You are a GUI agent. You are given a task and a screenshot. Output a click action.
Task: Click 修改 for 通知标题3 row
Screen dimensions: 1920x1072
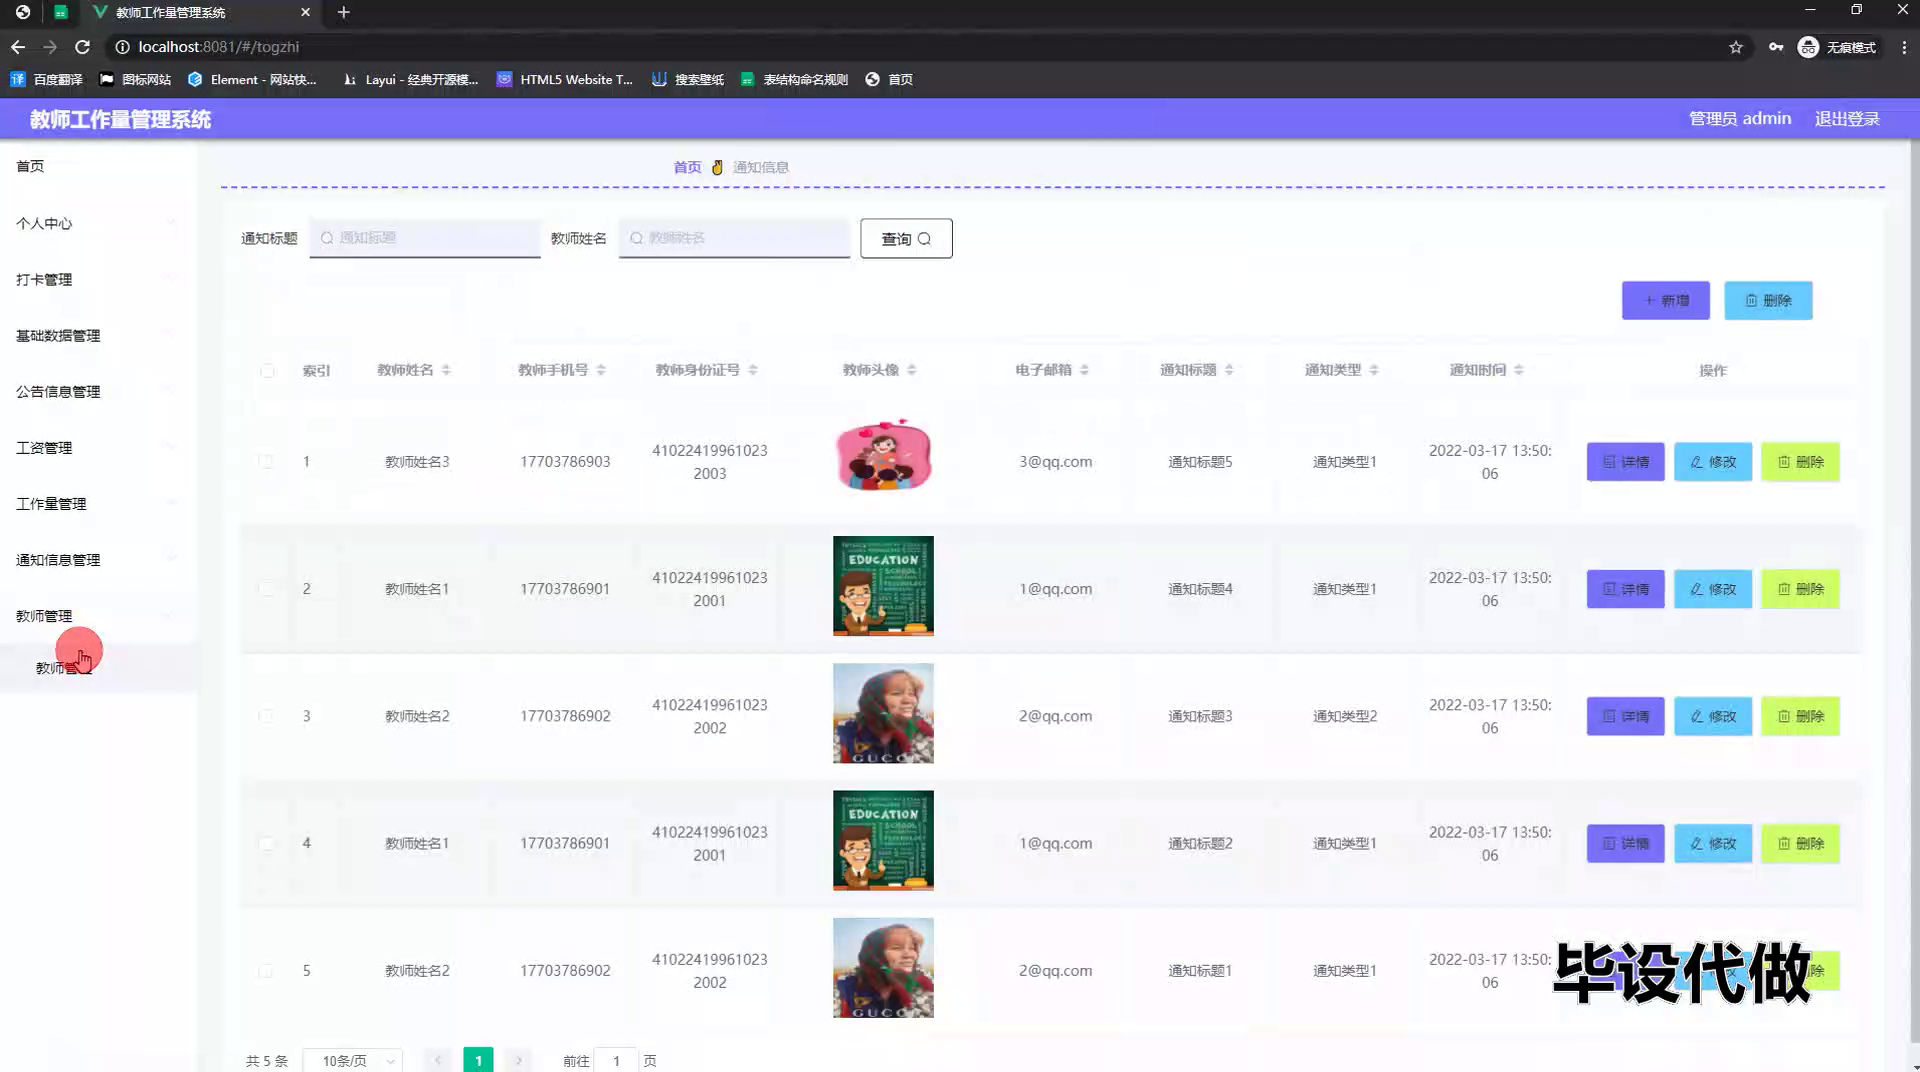coord(1713,716)
